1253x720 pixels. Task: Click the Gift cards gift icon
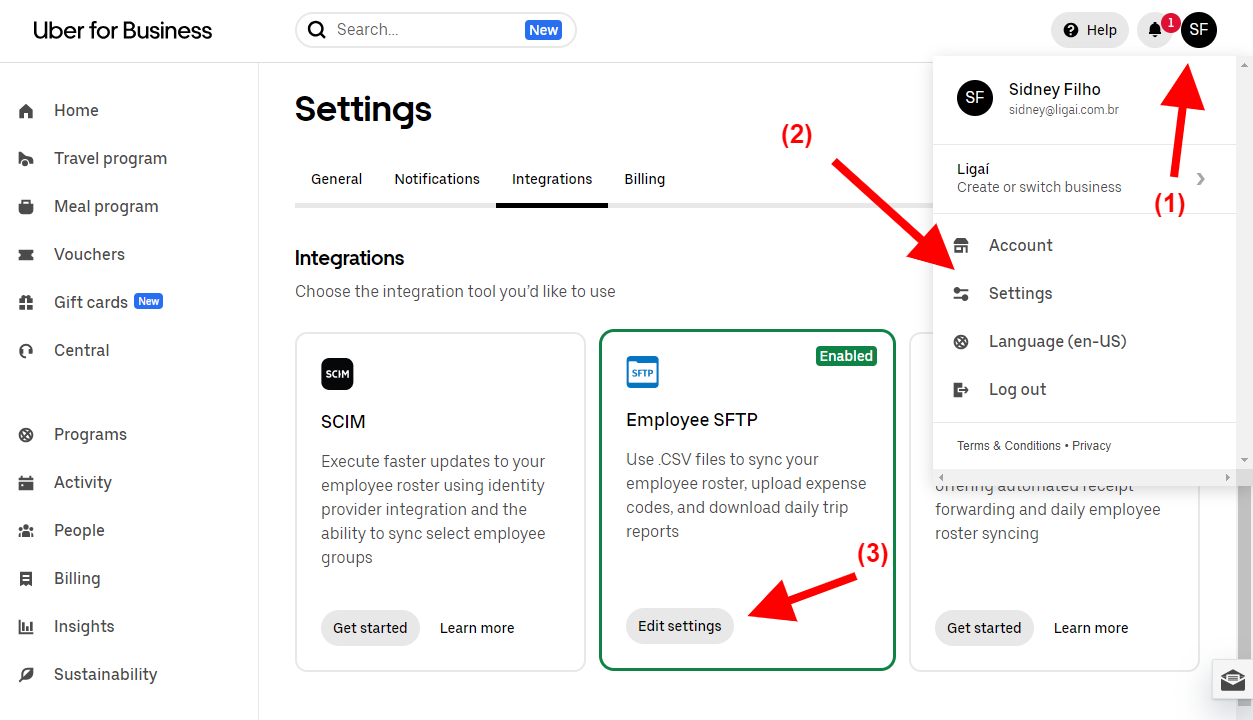pos(26,303)
